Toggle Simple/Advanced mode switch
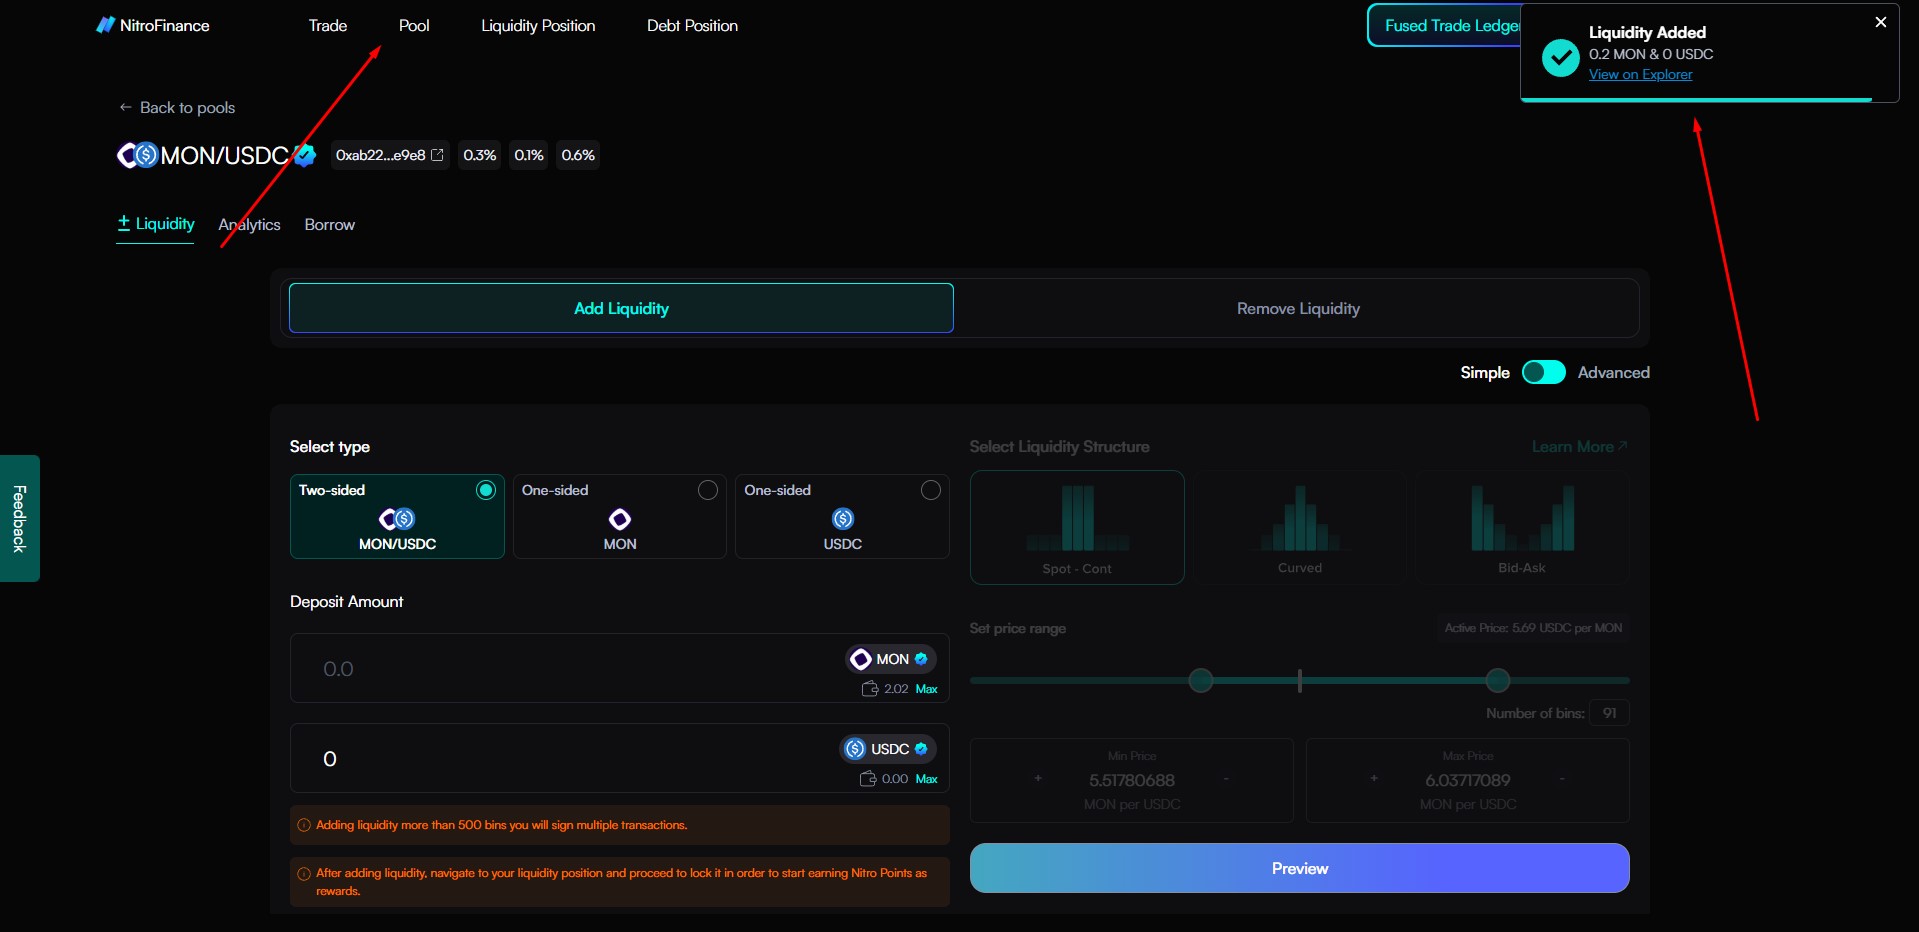Screen dimensions: 1919x932 click(1543, 372)
